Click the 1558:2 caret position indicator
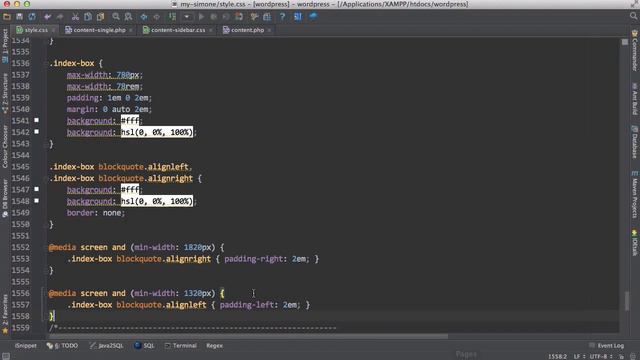Screen dimensions: 640x360 (x=557, y=357)
